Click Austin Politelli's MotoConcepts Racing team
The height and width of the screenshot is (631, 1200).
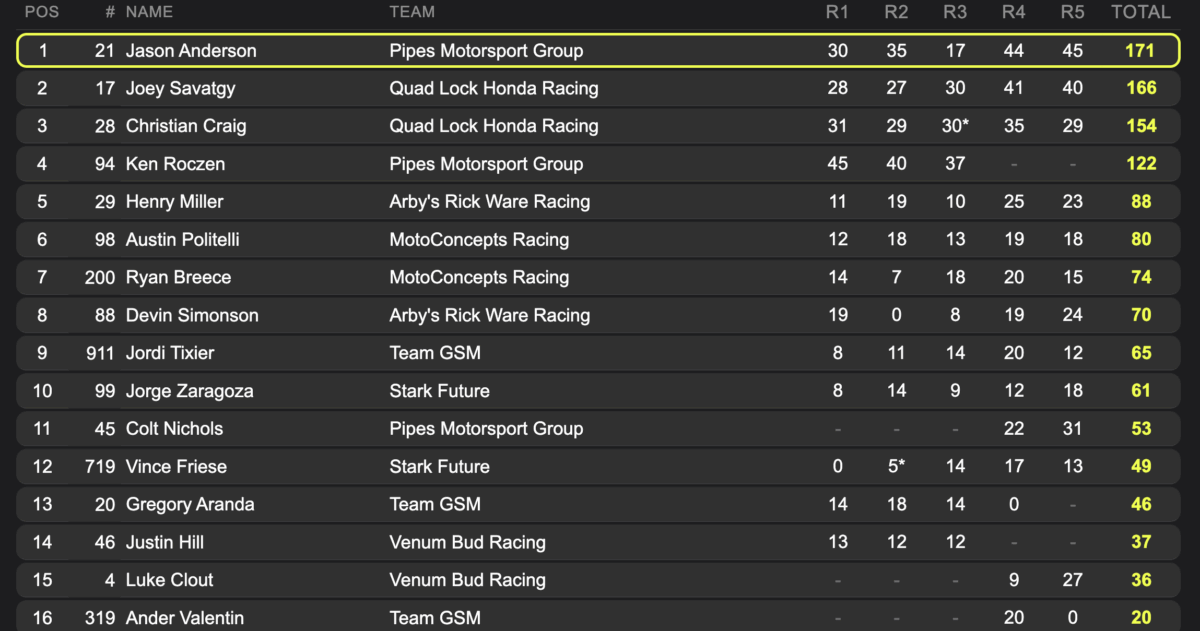(479, 240)
